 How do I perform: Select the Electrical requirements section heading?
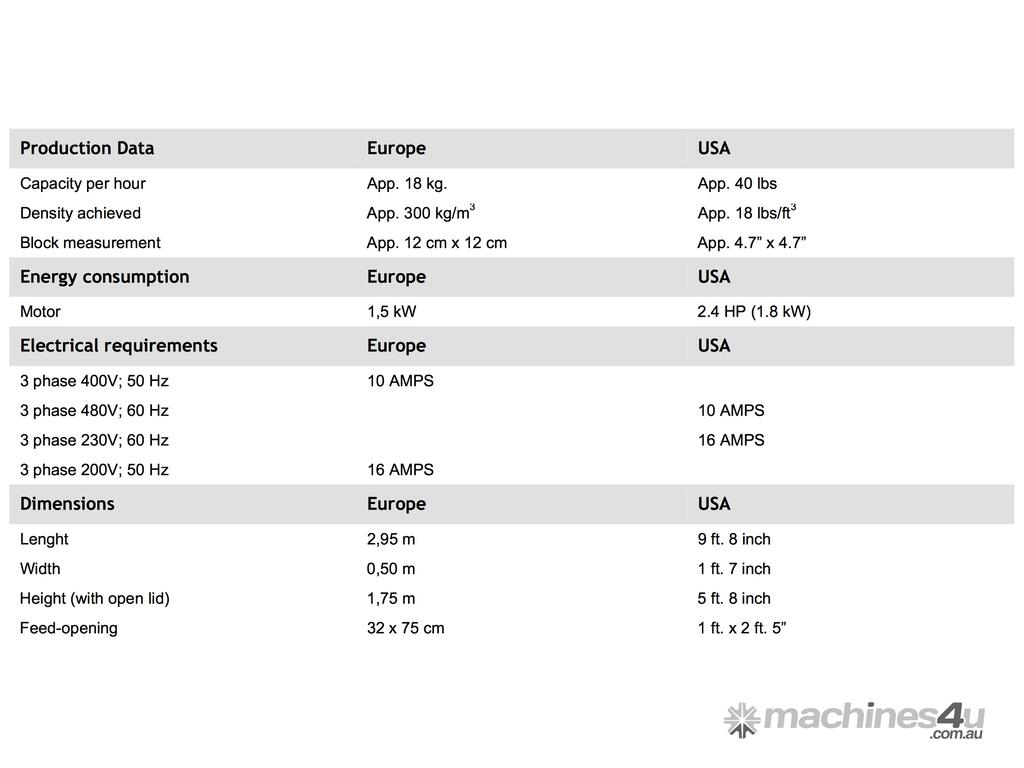(x=118, y=346)
